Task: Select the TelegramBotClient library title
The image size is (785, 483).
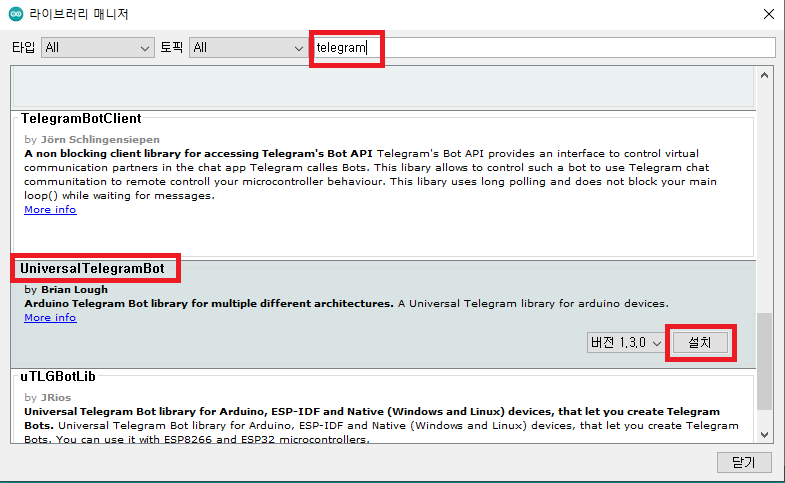Action: [x=81, y=119]
